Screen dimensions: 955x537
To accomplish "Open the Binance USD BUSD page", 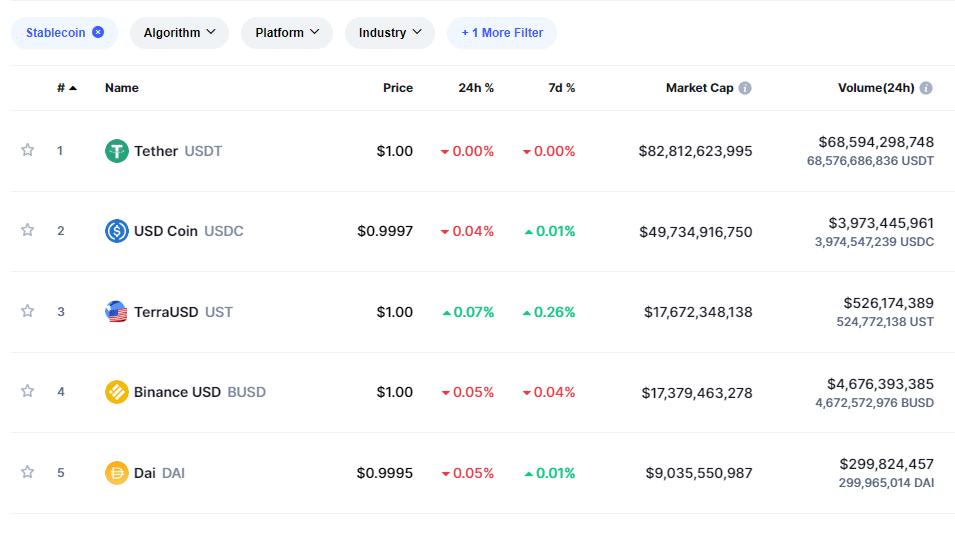I will click(200, 392).
